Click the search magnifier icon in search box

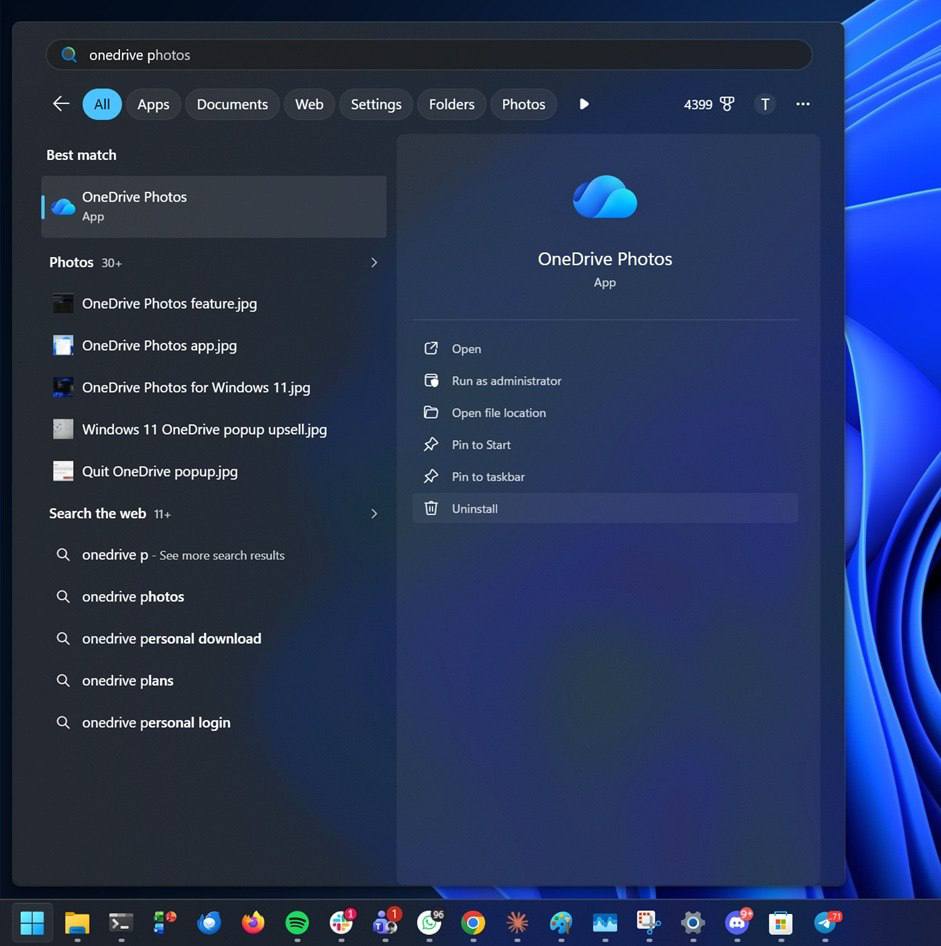(69, 55)
